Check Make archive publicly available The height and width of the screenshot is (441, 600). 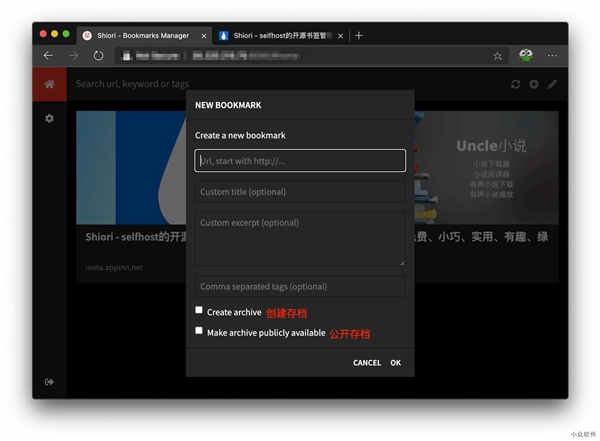point(200,331)
